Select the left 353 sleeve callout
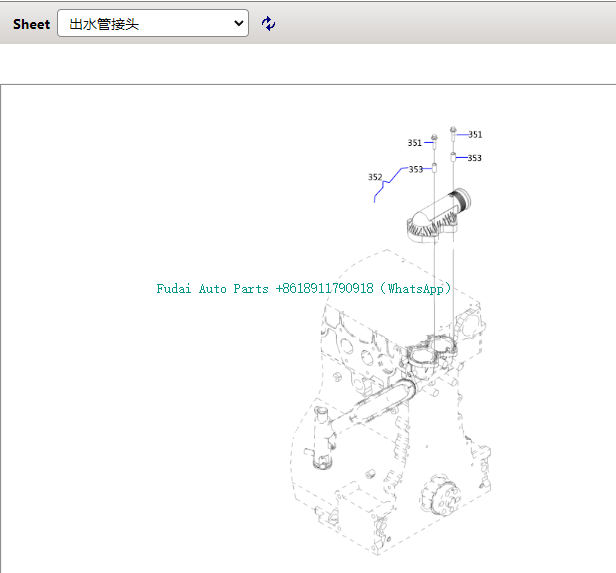Screen dimensions: 616x573 [416, 169]
